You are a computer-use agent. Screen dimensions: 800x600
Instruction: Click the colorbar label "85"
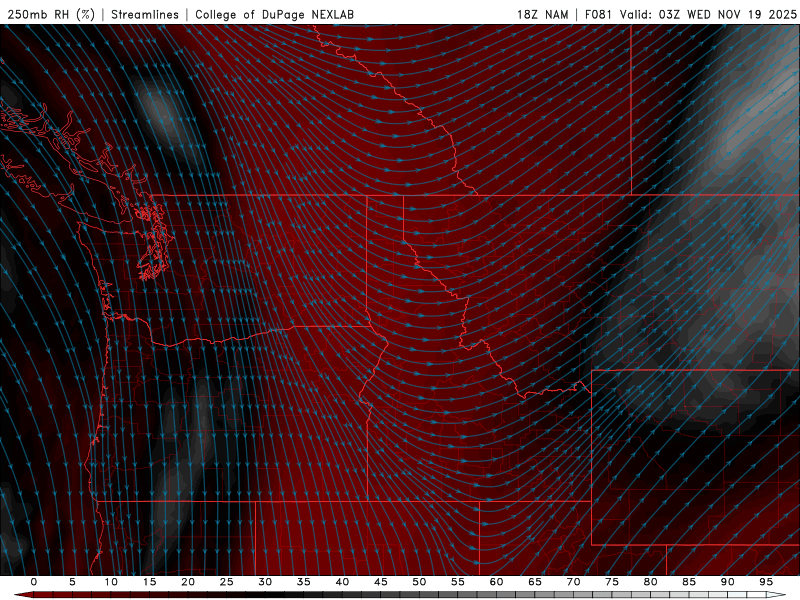(x=689, y=582)
